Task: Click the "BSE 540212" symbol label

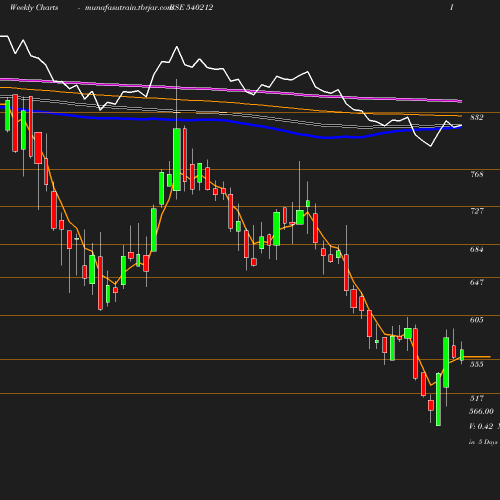Action: (x=192, y=7)
